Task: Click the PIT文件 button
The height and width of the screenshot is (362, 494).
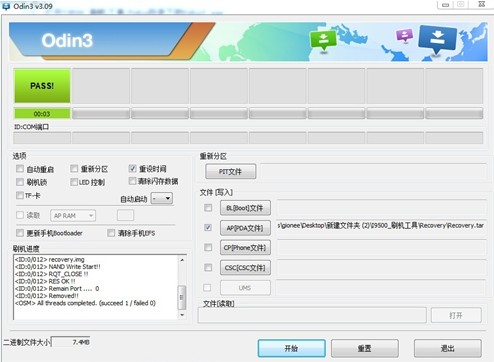Action: pyautogui.click(x=231, y=171)
